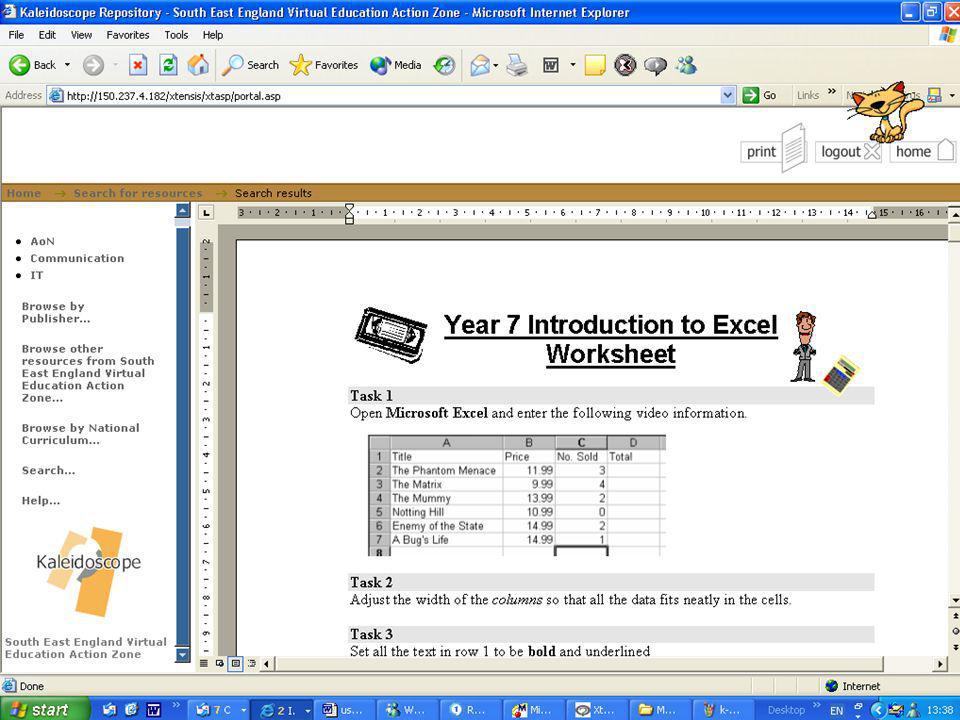Click the logout button
960x720 pixels.
(x=849, y=151)
